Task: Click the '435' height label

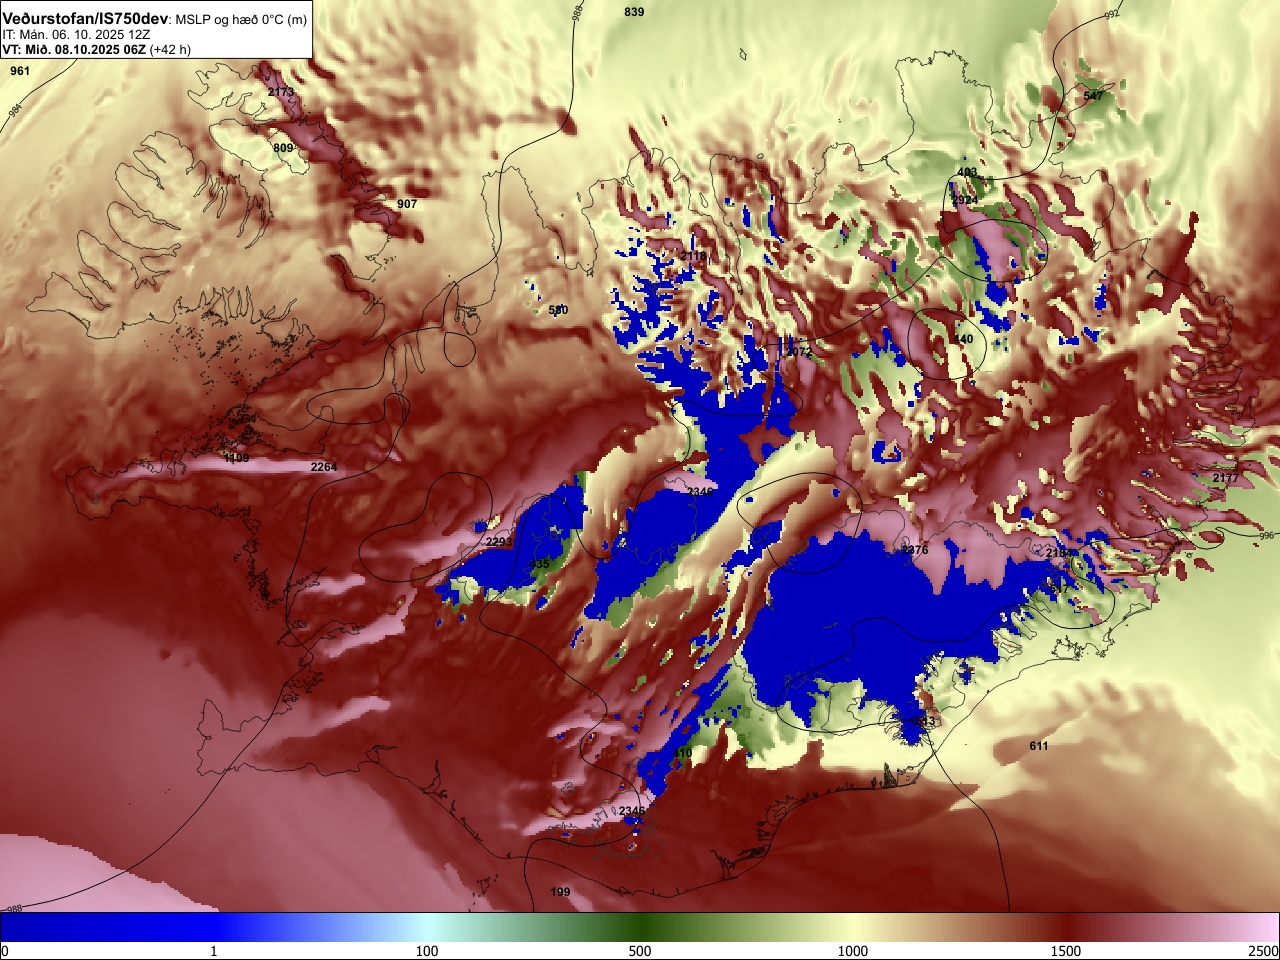Action: click(539, 564)
